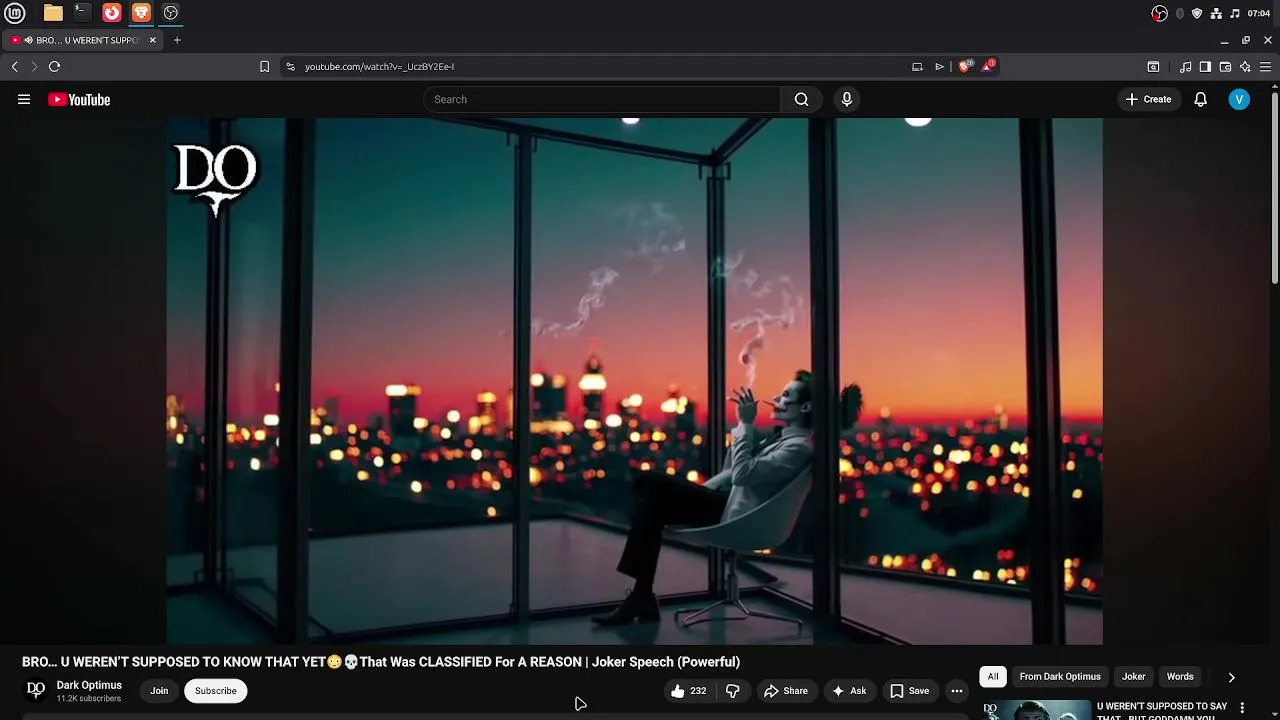Open site settings beside the URL
The width and height of the screenshot is (1280, 720).
(290, 66)
